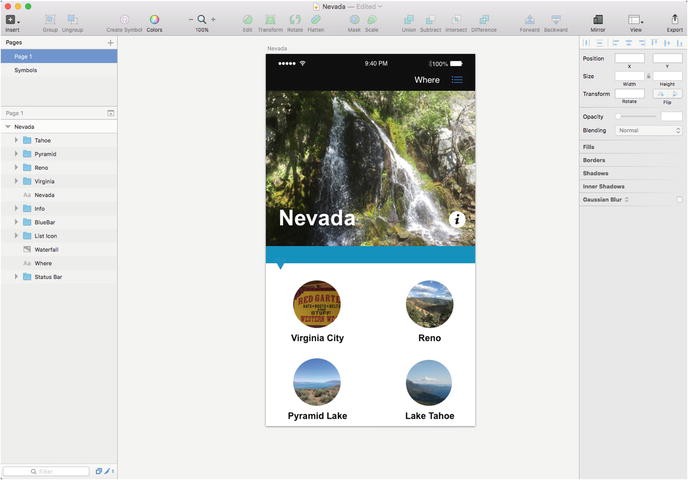Zoom out with the minus button
Screen dimensions: 688x480
[190, 20]
